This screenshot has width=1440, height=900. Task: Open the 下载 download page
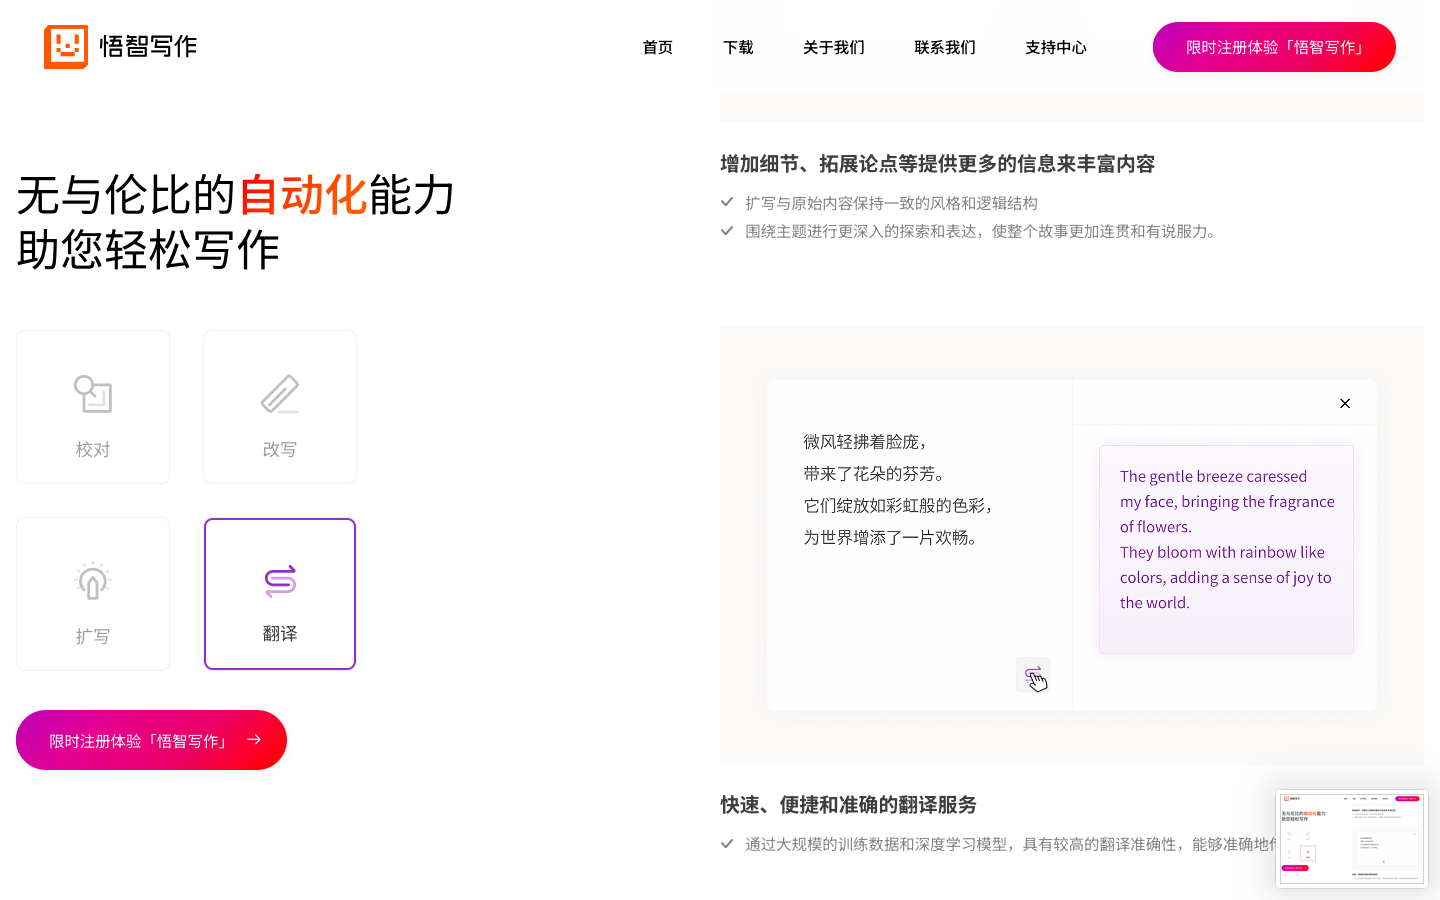738,47
